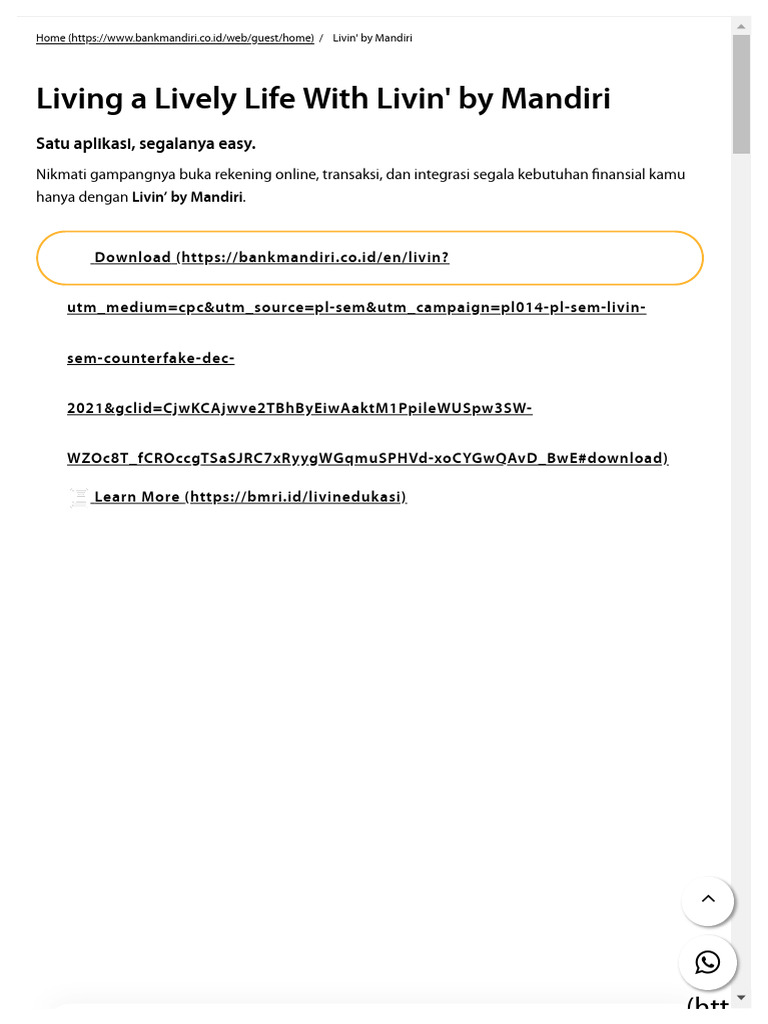
Task: Click the scrollbar up arrow
Action: [741, 27]
